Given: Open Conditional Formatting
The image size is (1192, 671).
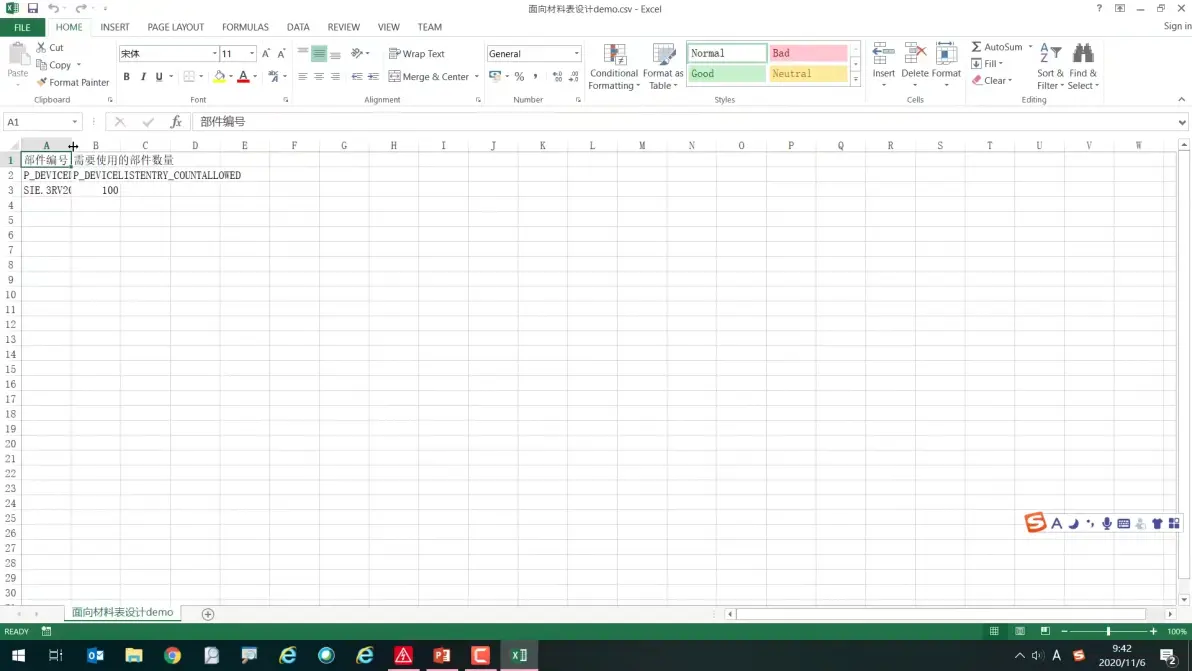Looking at the screenshot, I should pos(613,67).
